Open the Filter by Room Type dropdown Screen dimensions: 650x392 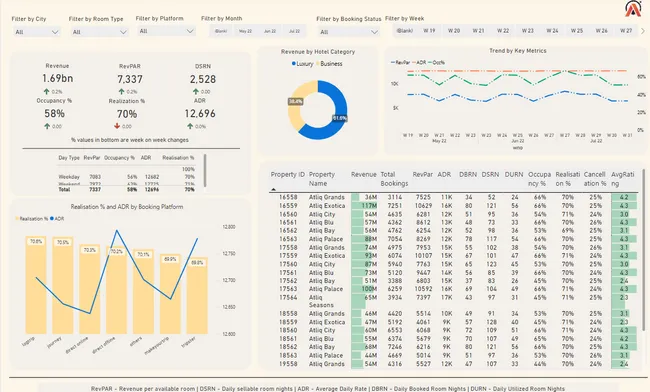click(99, 32)
